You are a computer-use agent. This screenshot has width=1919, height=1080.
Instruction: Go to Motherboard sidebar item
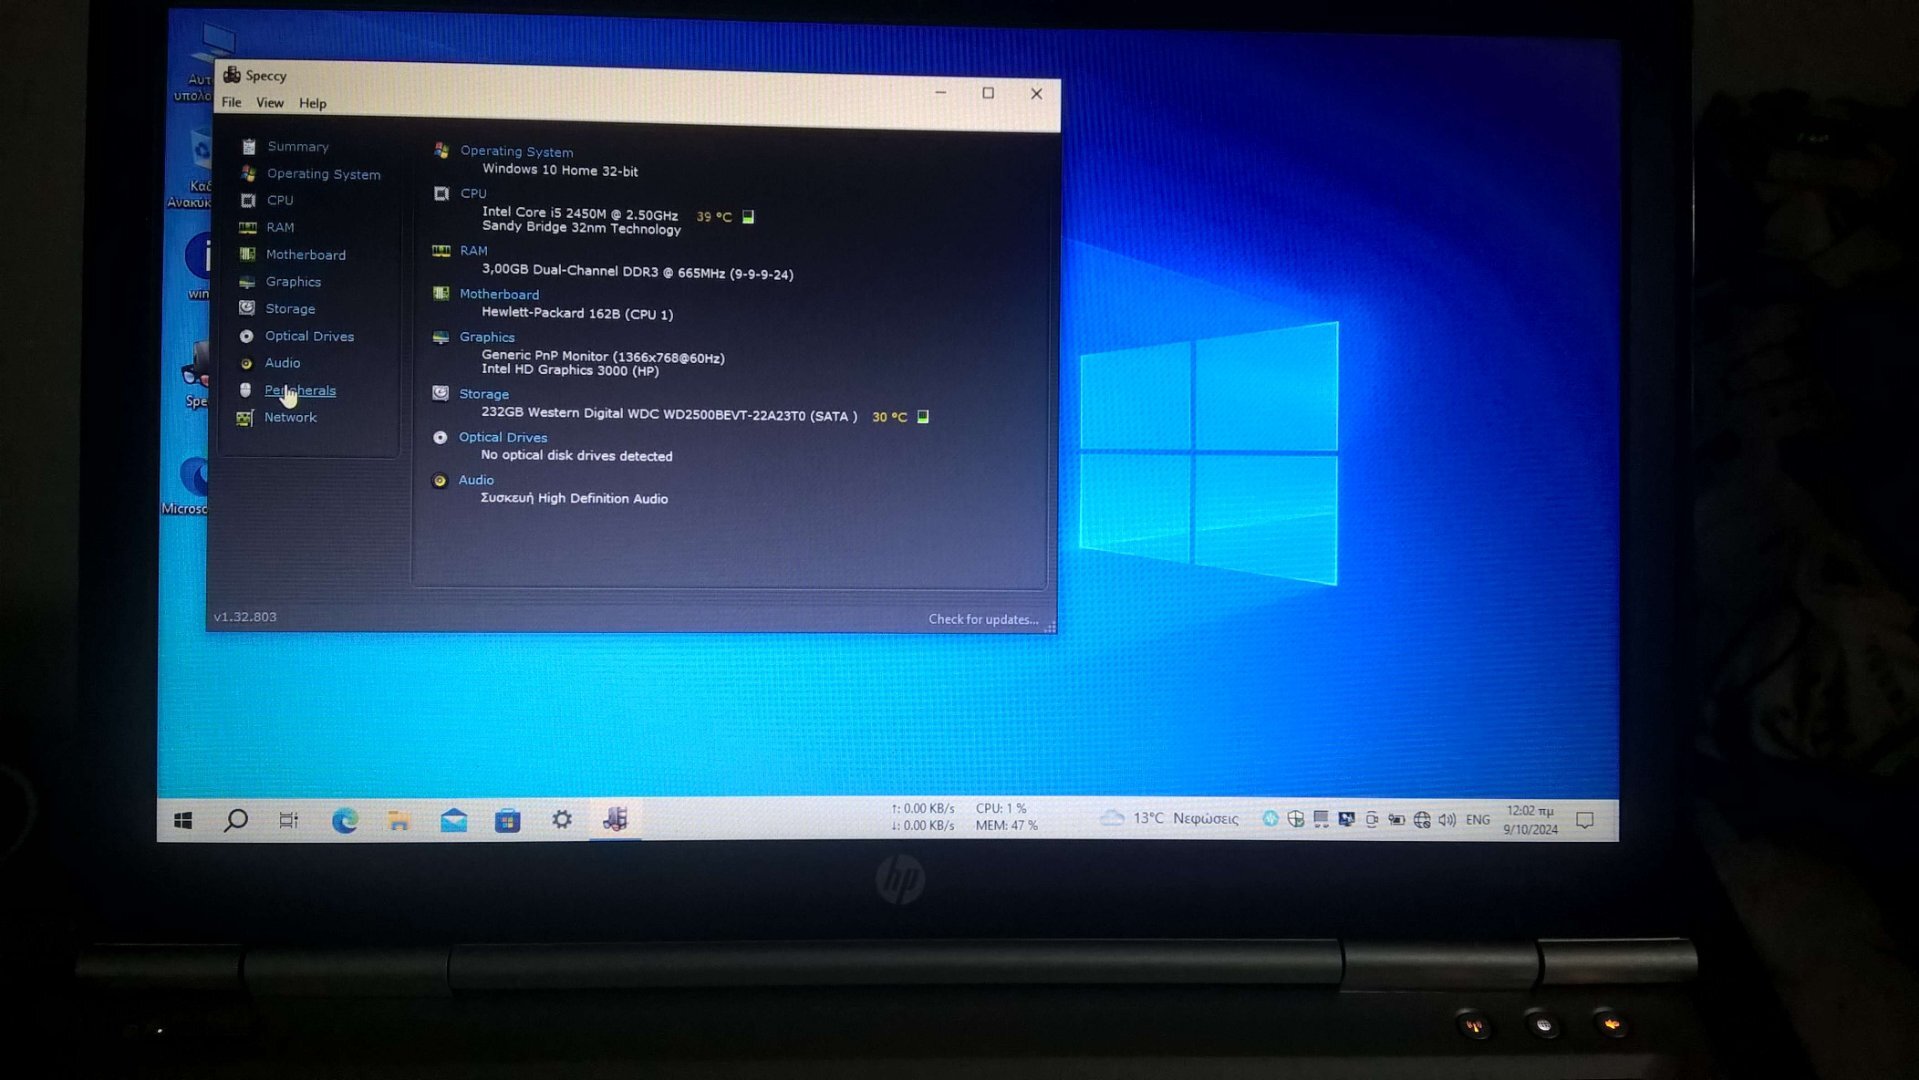[305, 255]
